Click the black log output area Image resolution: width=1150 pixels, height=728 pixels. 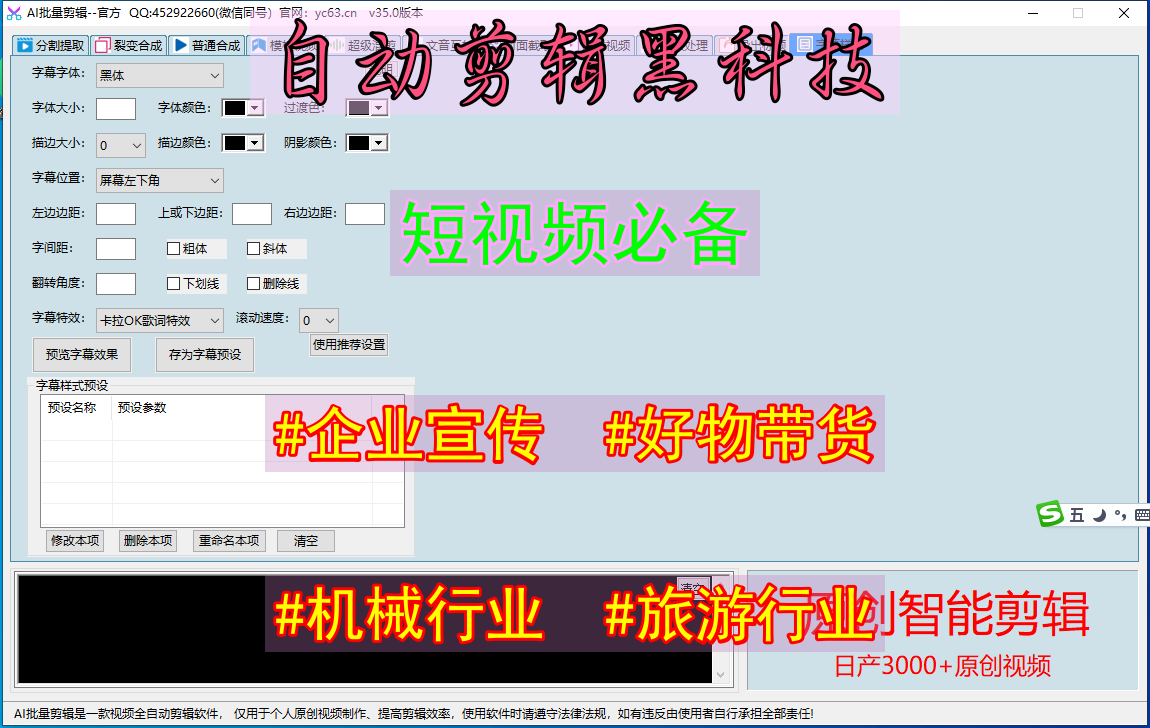(365, 630)
